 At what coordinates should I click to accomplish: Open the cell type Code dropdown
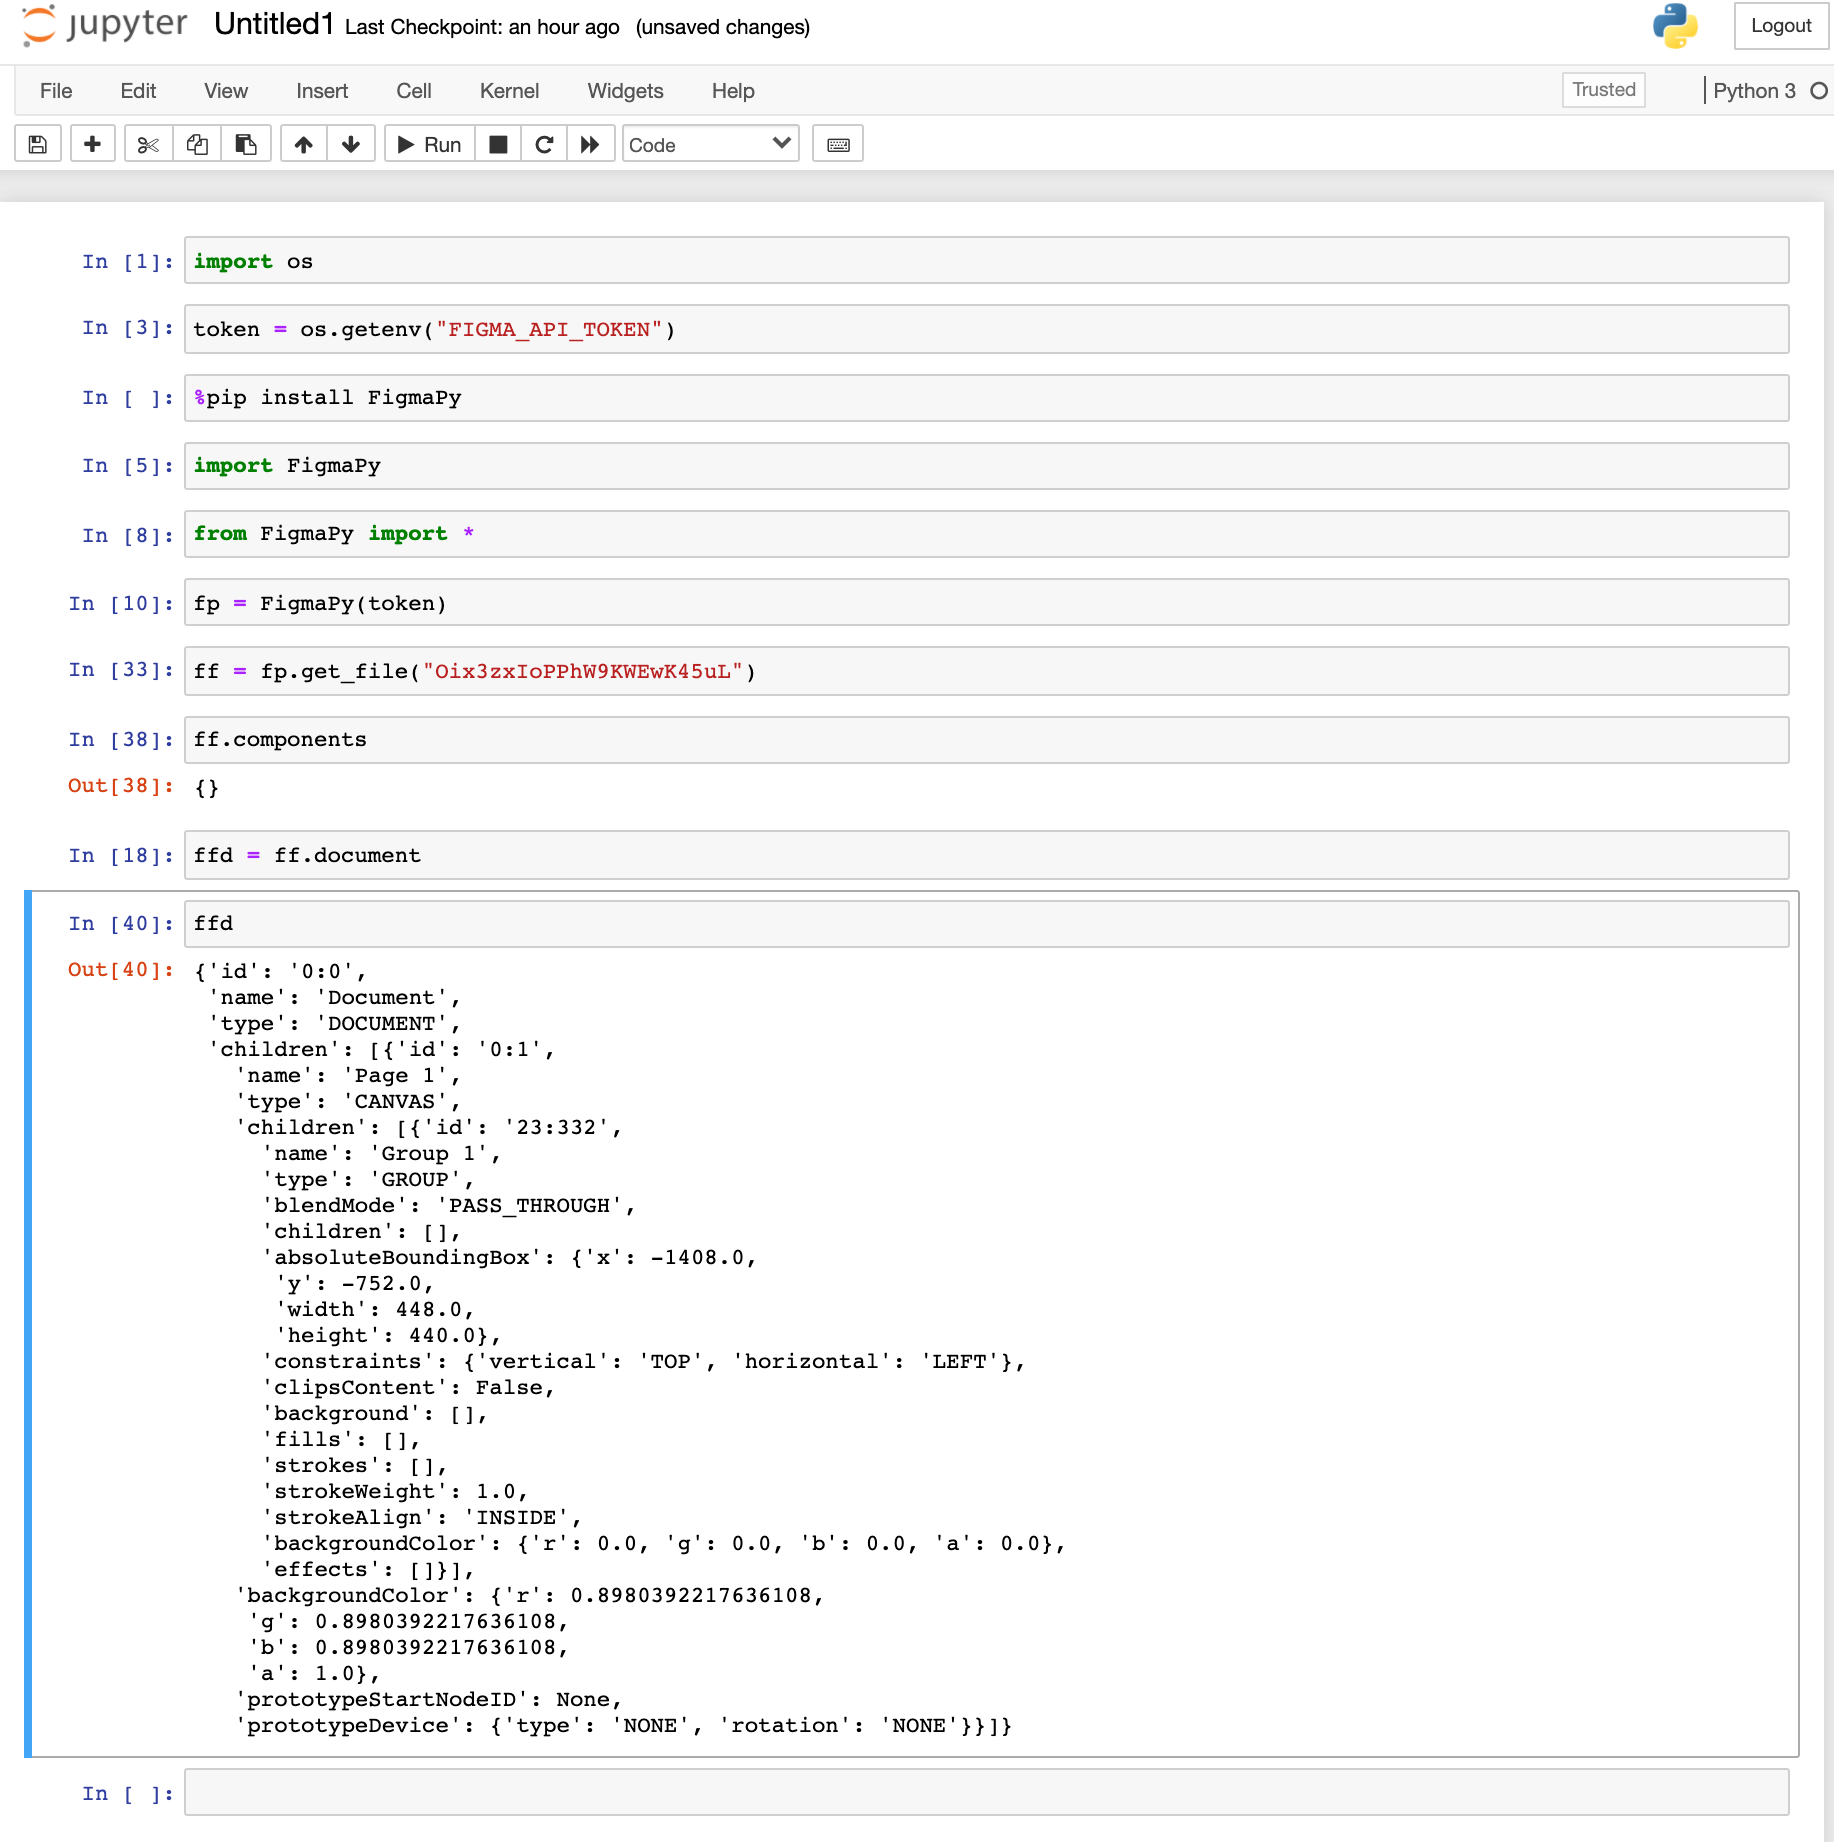point(710,145)
